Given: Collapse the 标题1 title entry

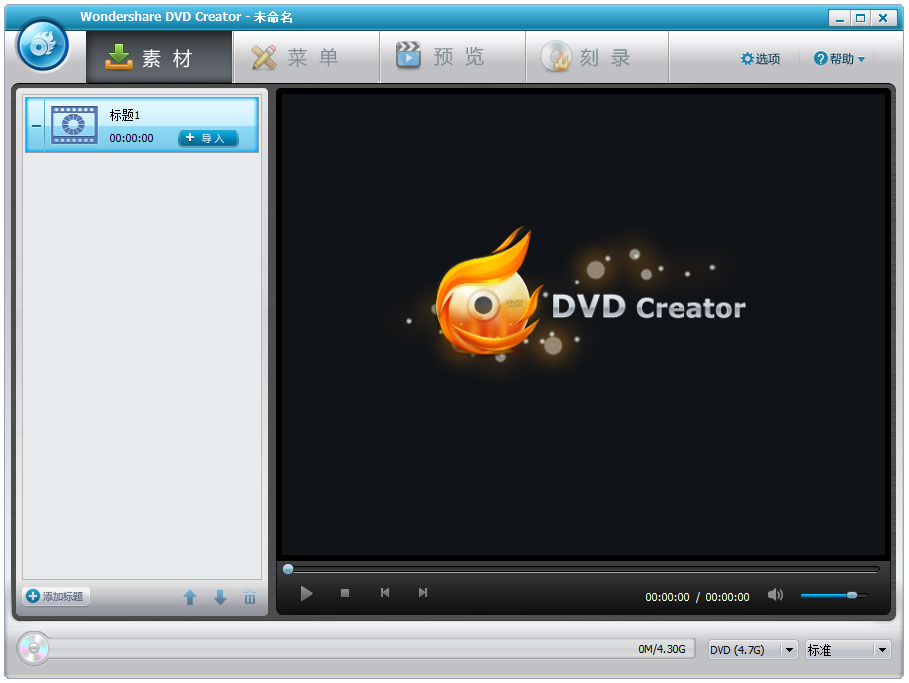Looking at the screenshot, I should 36,126.
